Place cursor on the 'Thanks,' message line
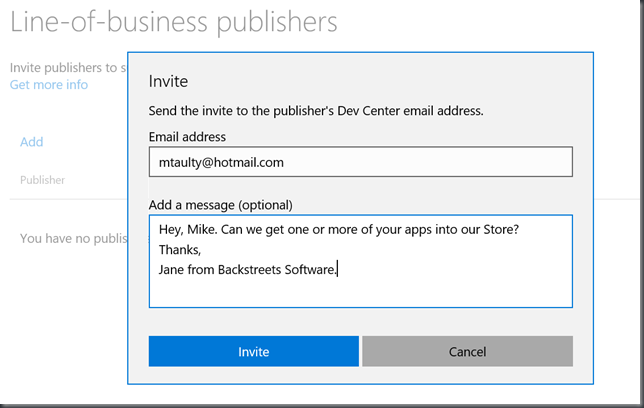This screenshot has height=408, width=644. pyautogui.click(x=180, y=249)
